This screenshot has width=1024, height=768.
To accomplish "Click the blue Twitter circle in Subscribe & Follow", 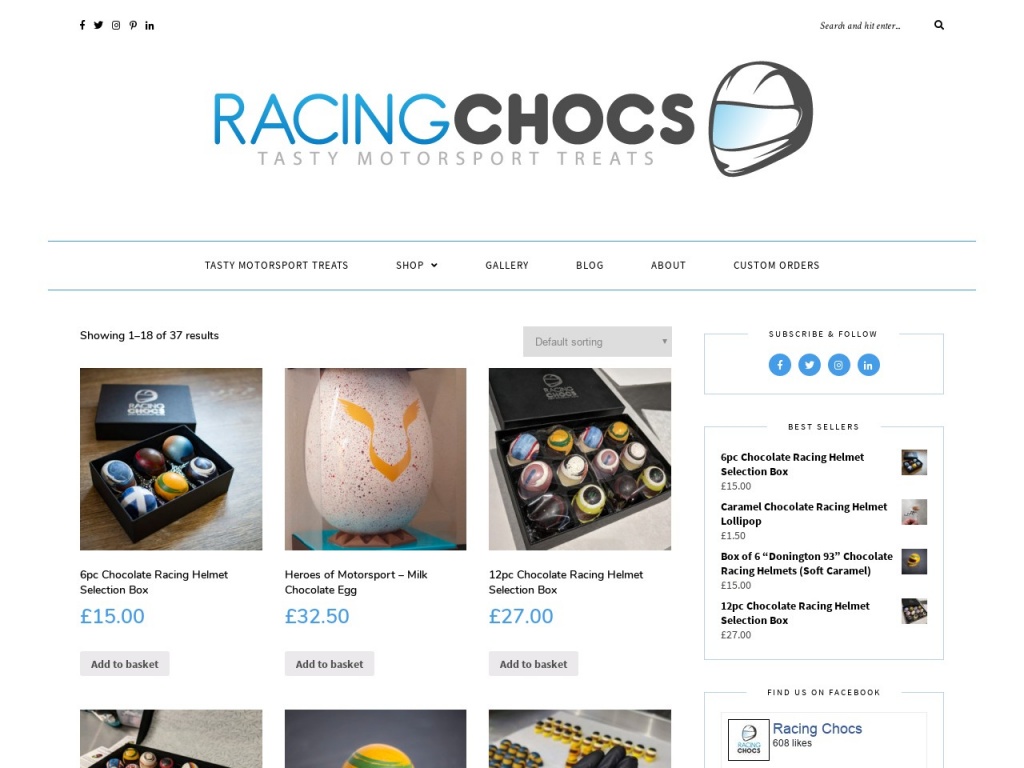I will [x=809, y=364].
